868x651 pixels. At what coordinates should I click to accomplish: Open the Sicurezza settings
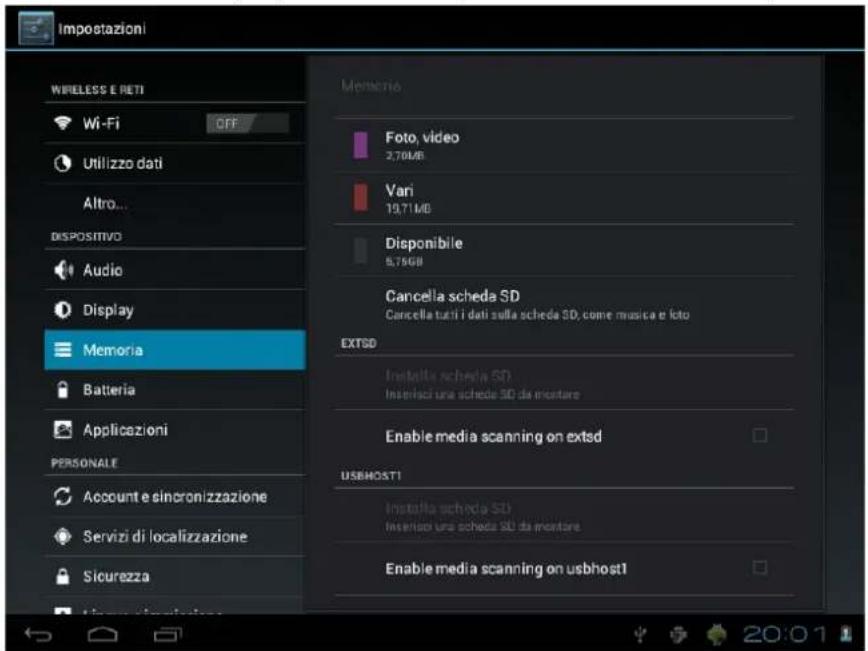175,576
